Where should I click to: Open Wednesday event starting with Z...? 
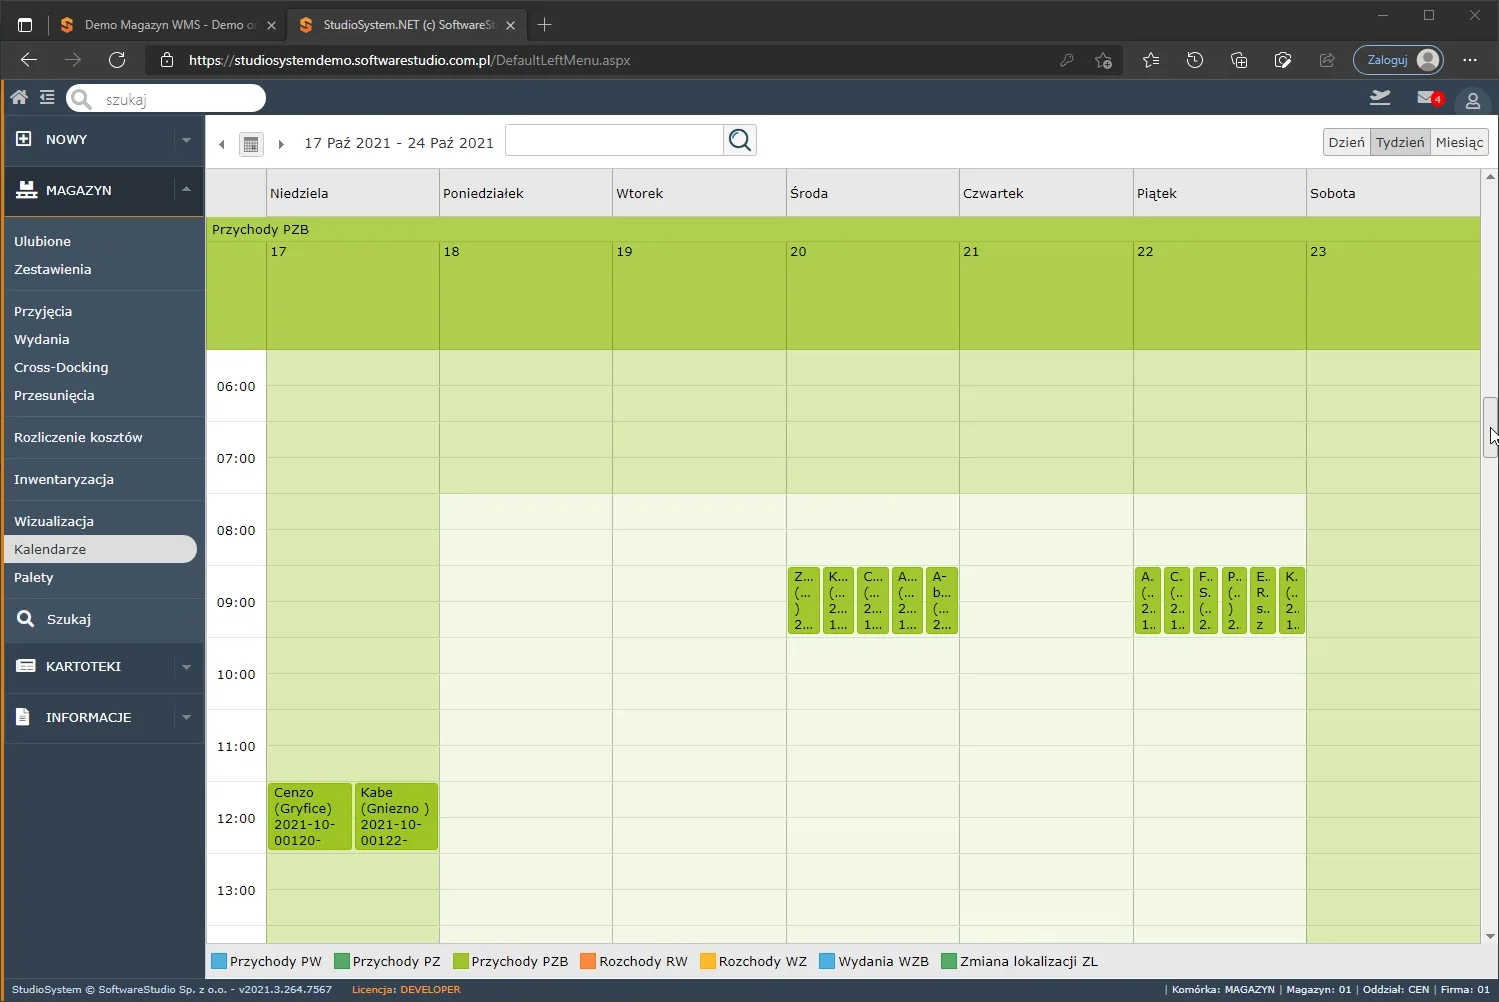[804, 601]
